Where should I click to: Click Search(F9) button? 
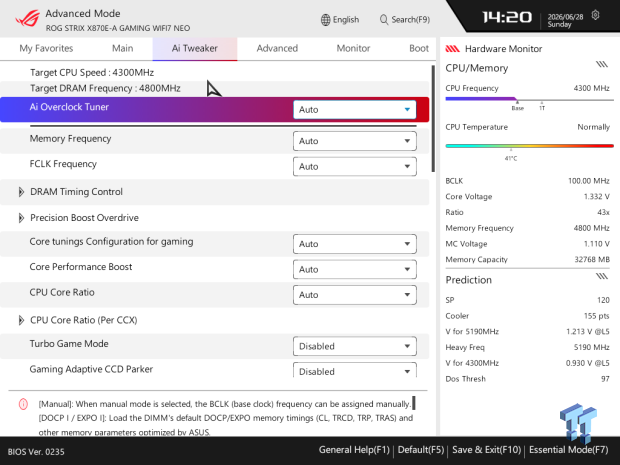point(405,20)
